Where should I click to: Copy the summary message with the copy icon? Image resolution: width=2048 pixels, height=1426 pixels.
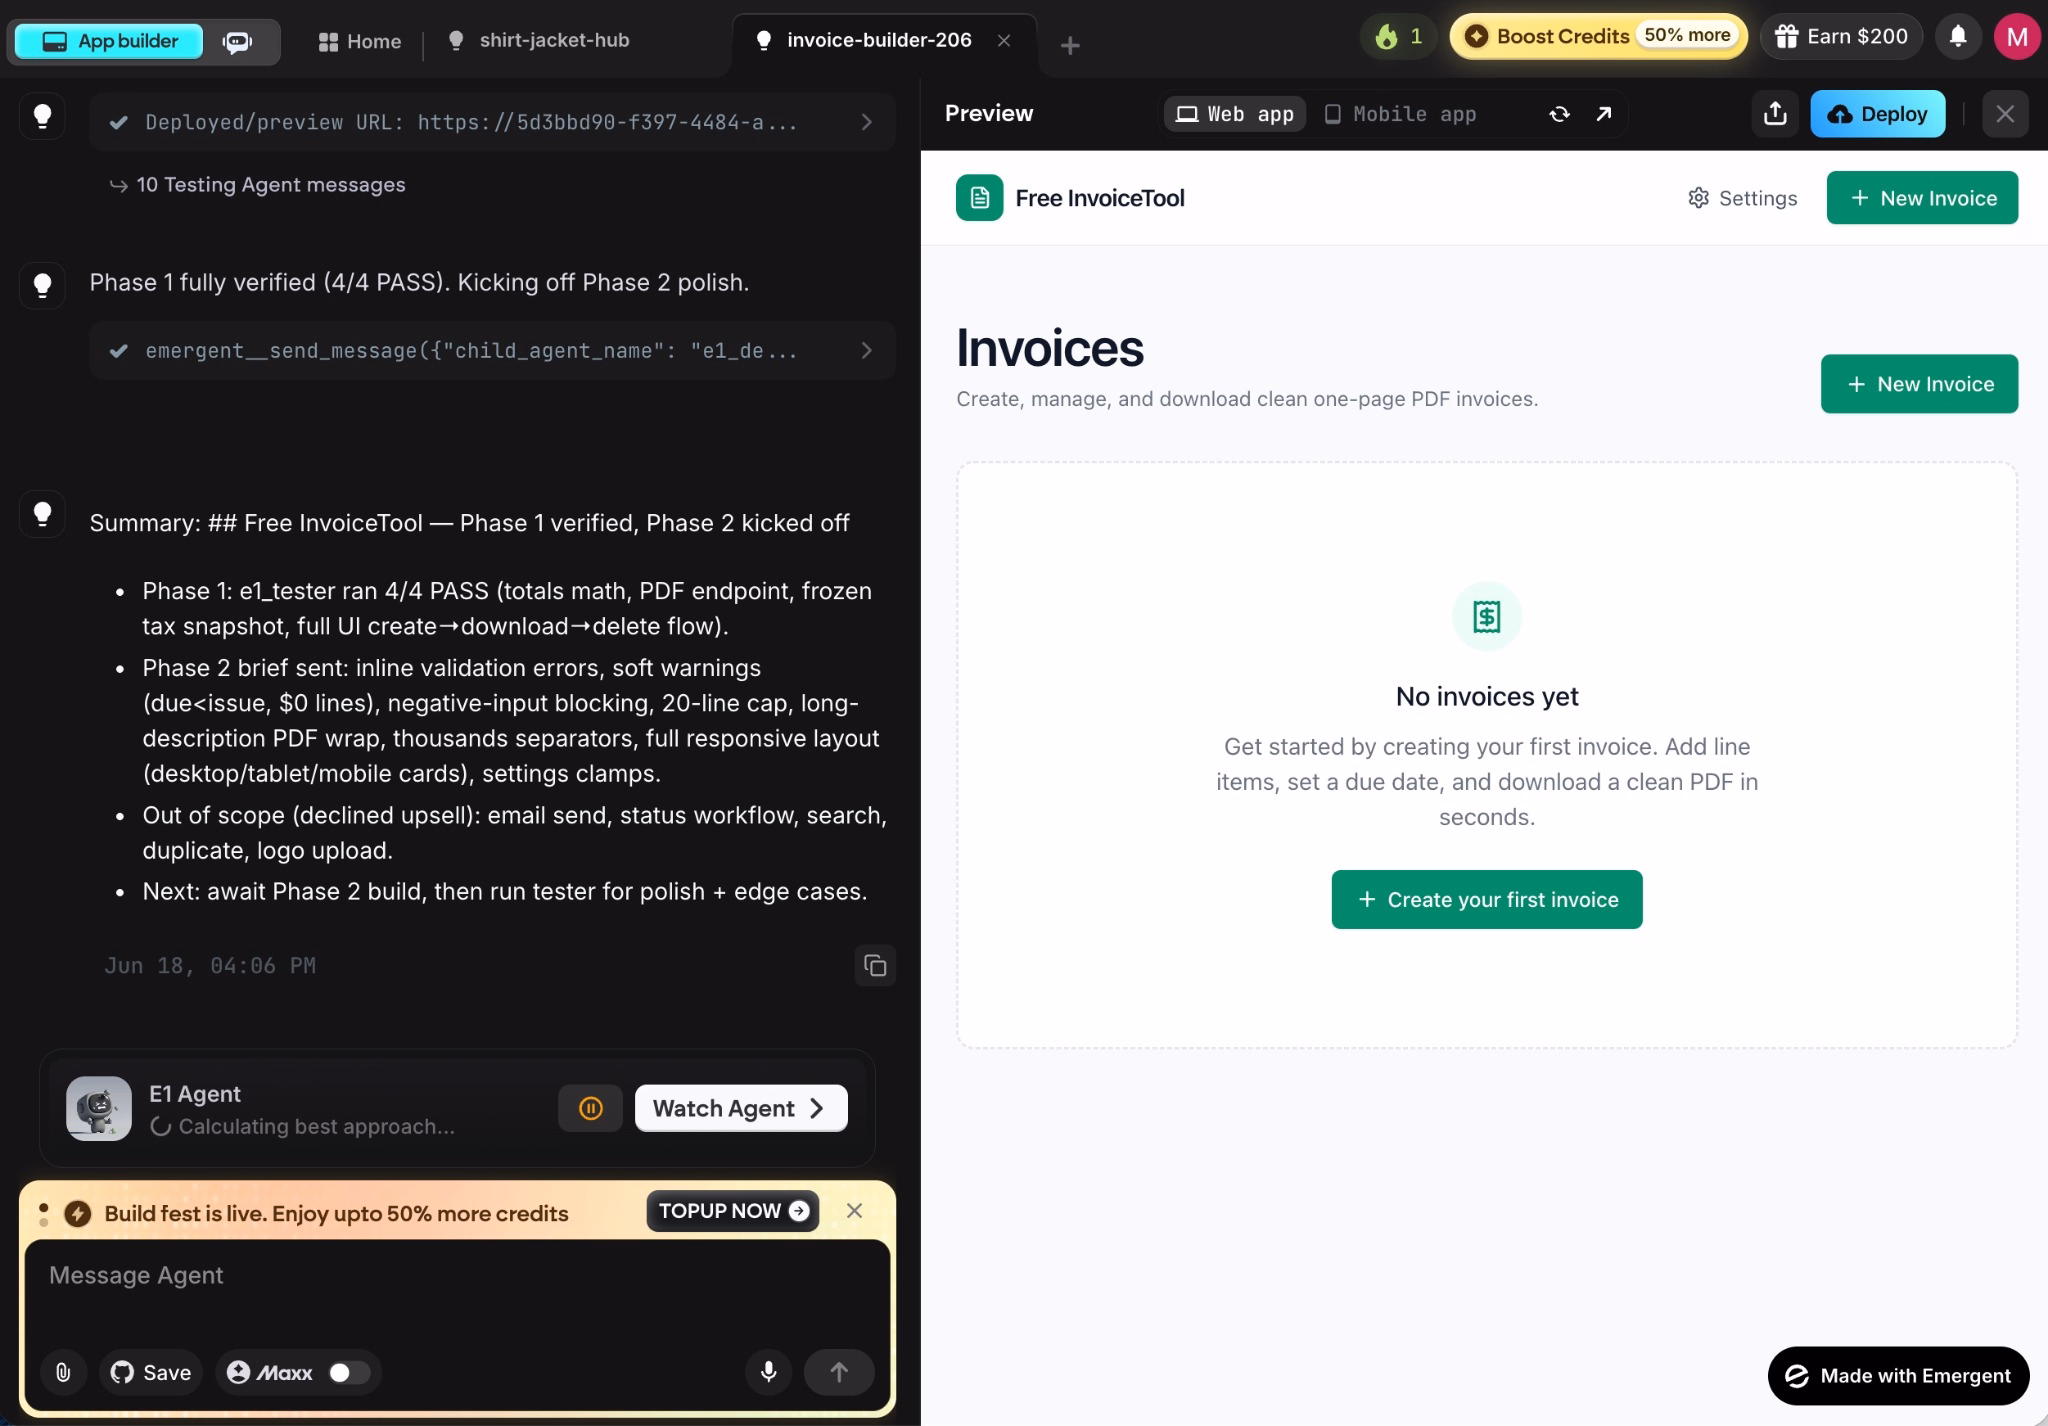point(875,965)
